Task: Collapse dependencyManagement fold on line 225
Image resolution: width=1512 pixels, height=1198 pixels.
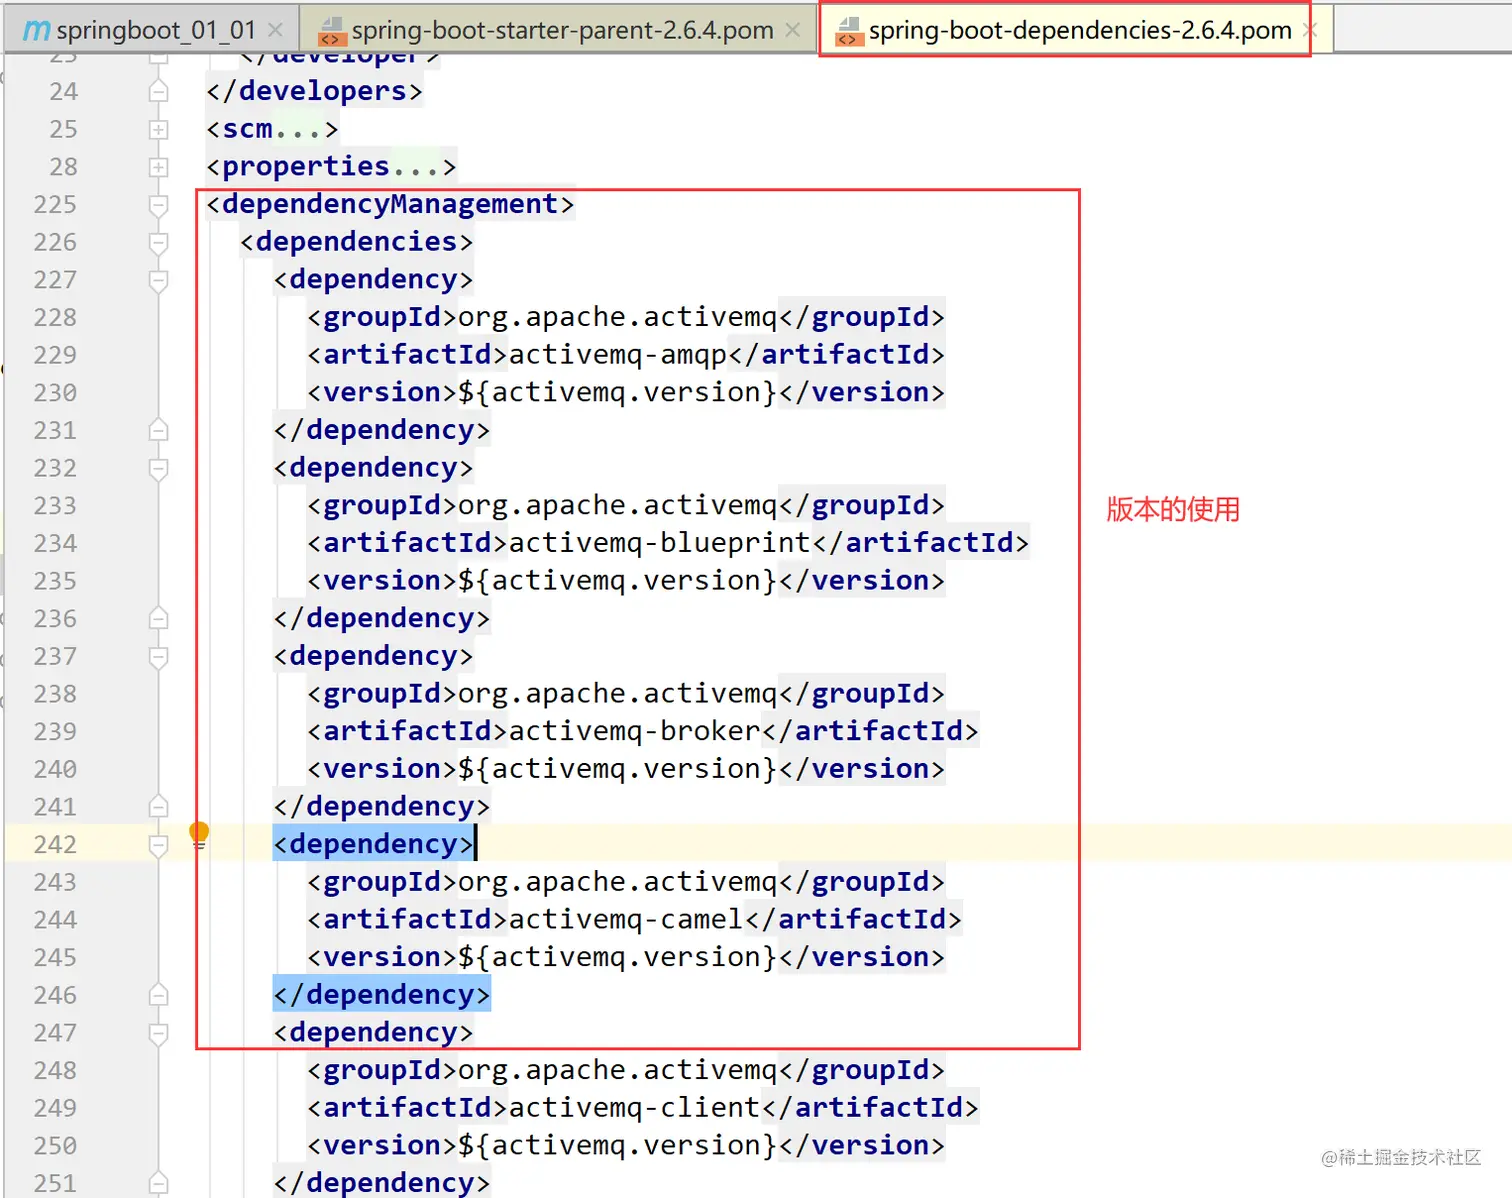Action: pos(158,205)
